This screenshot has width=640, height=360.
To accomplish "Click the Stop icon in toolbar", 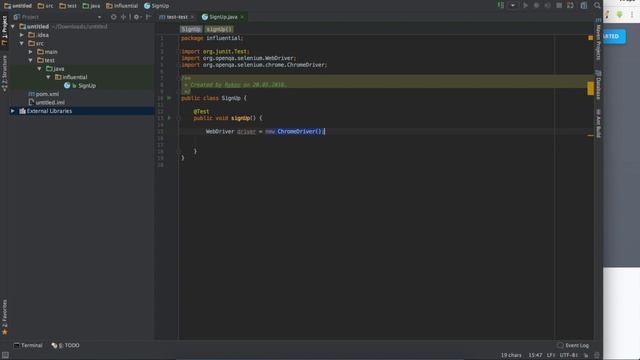I will (559, 5).
